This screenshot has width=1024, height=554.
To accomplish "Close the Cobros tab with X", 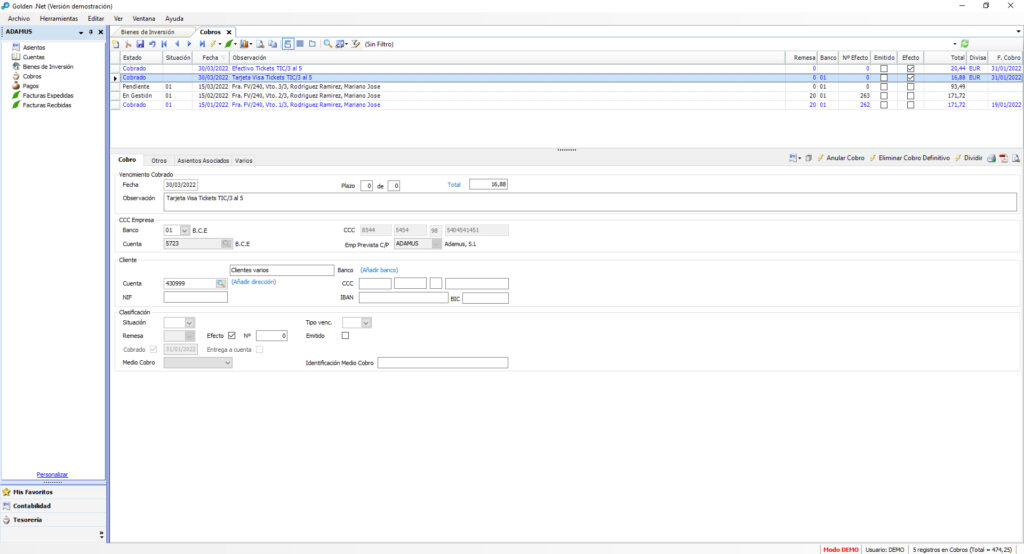I will tap(229, 32).
